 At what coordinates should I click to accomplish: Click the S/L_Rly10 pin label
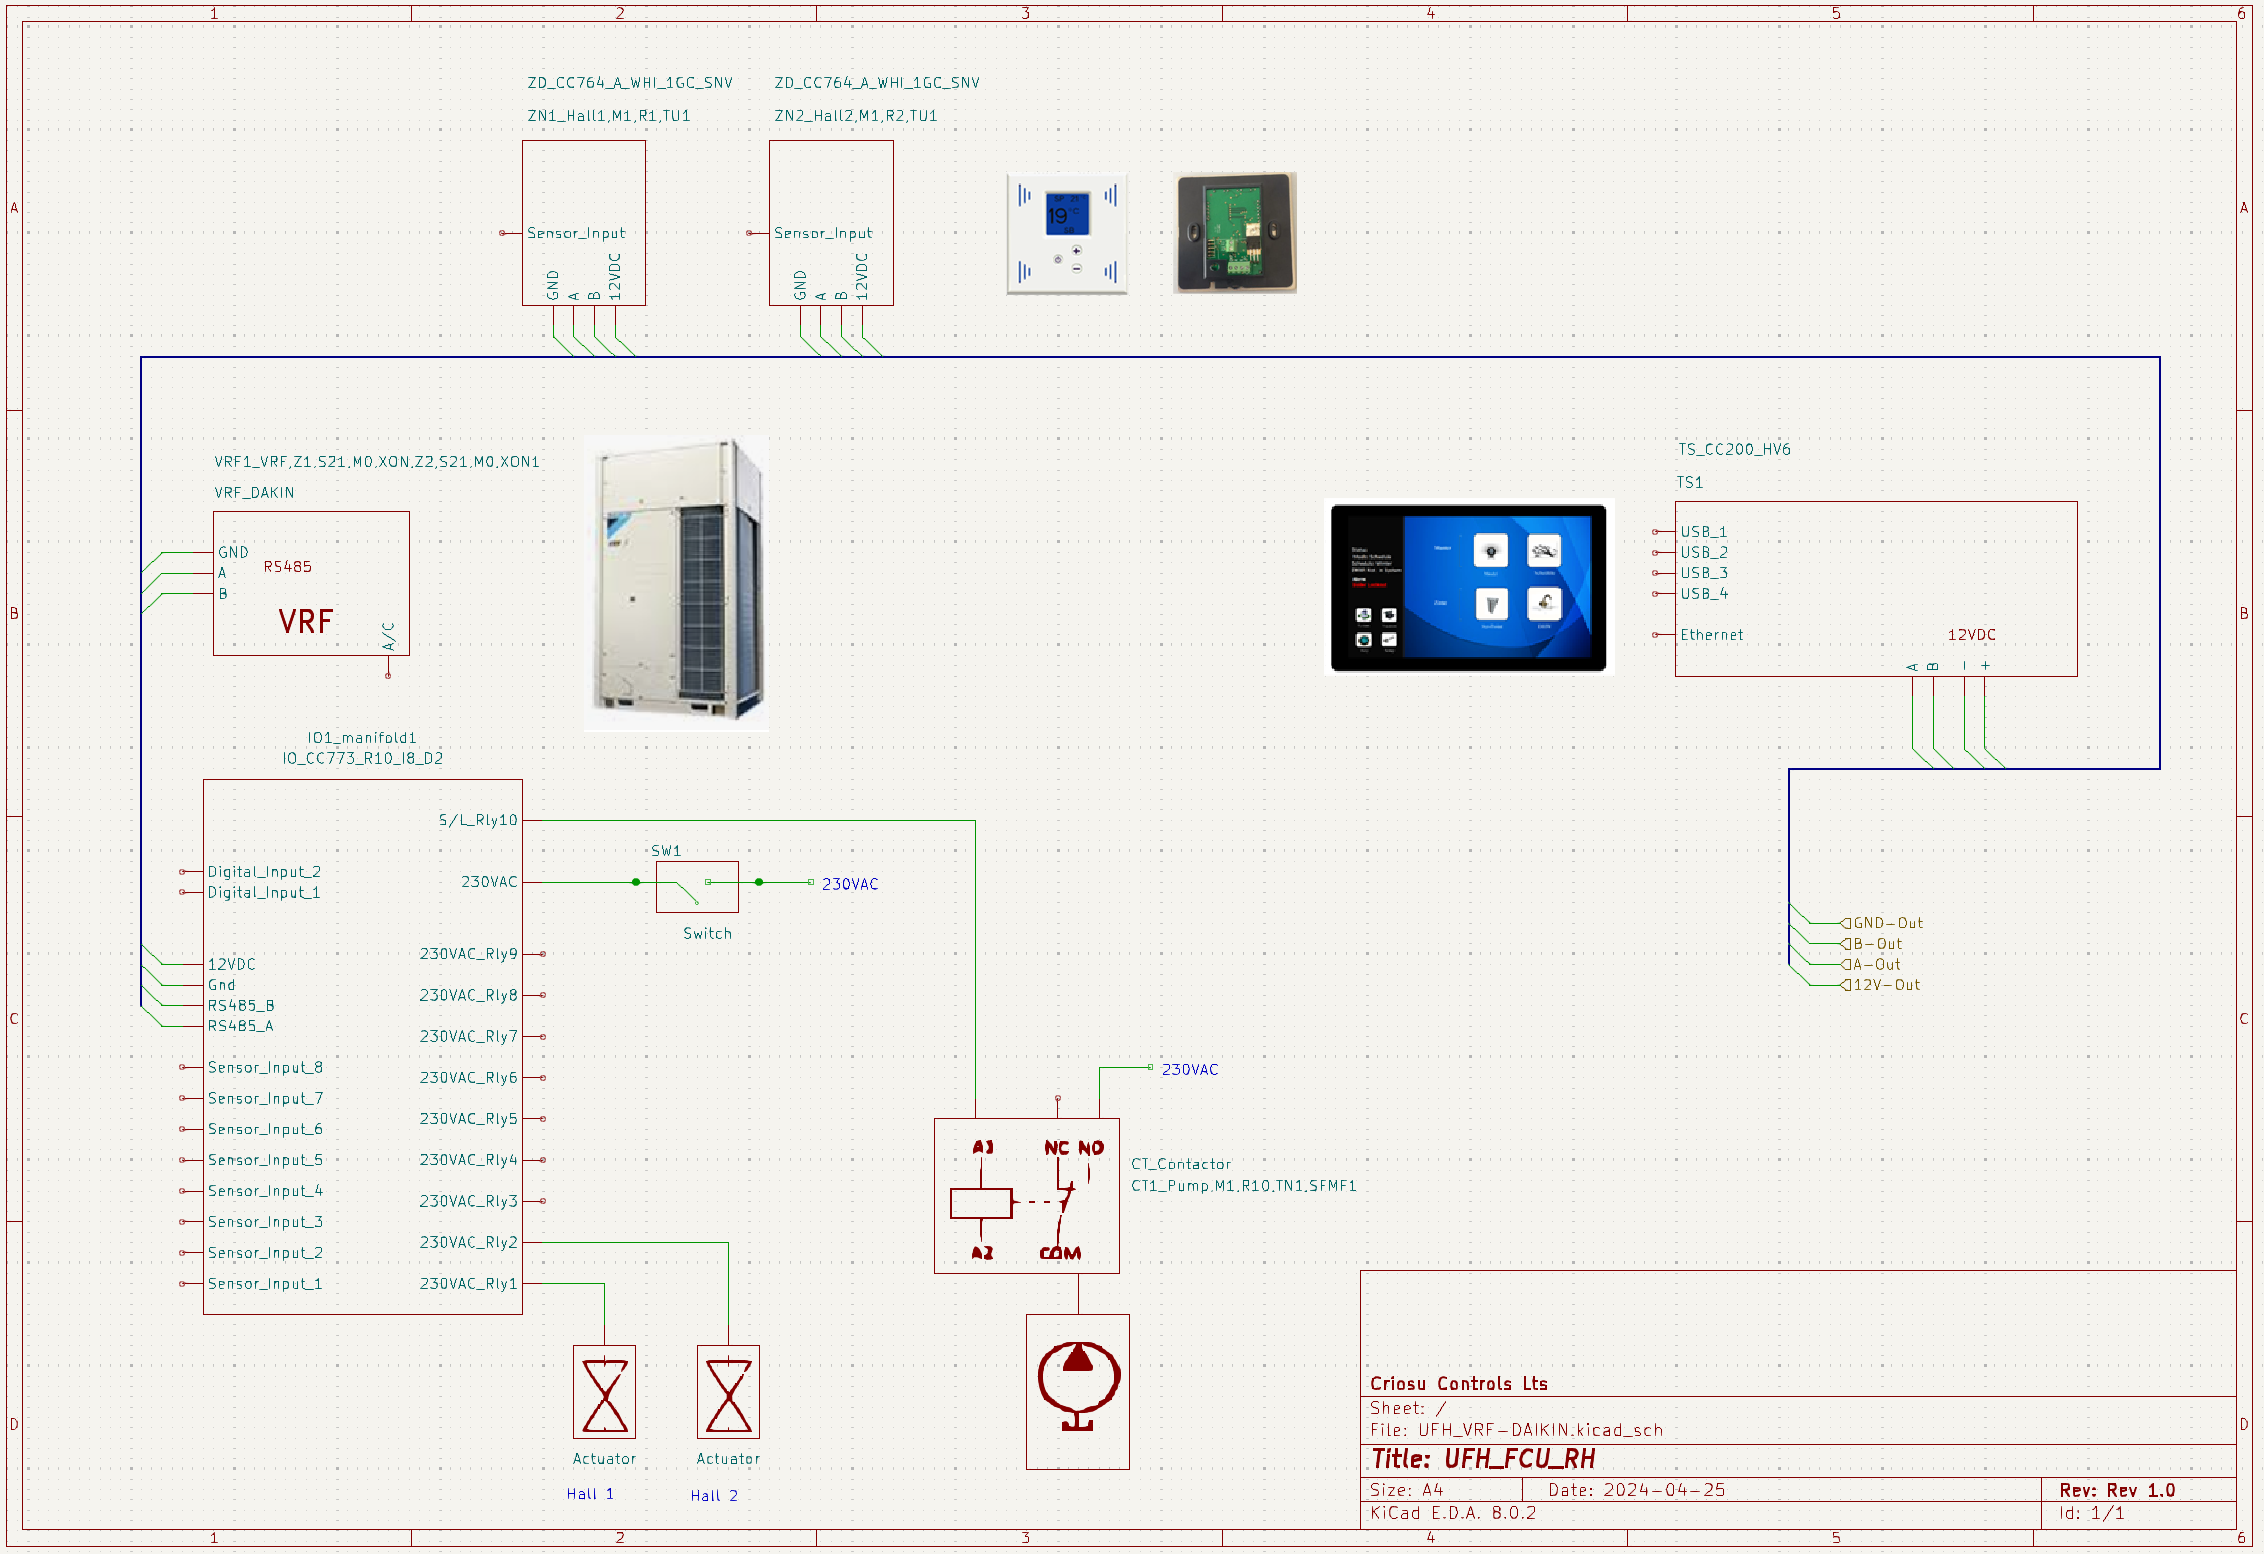(478, 820)
